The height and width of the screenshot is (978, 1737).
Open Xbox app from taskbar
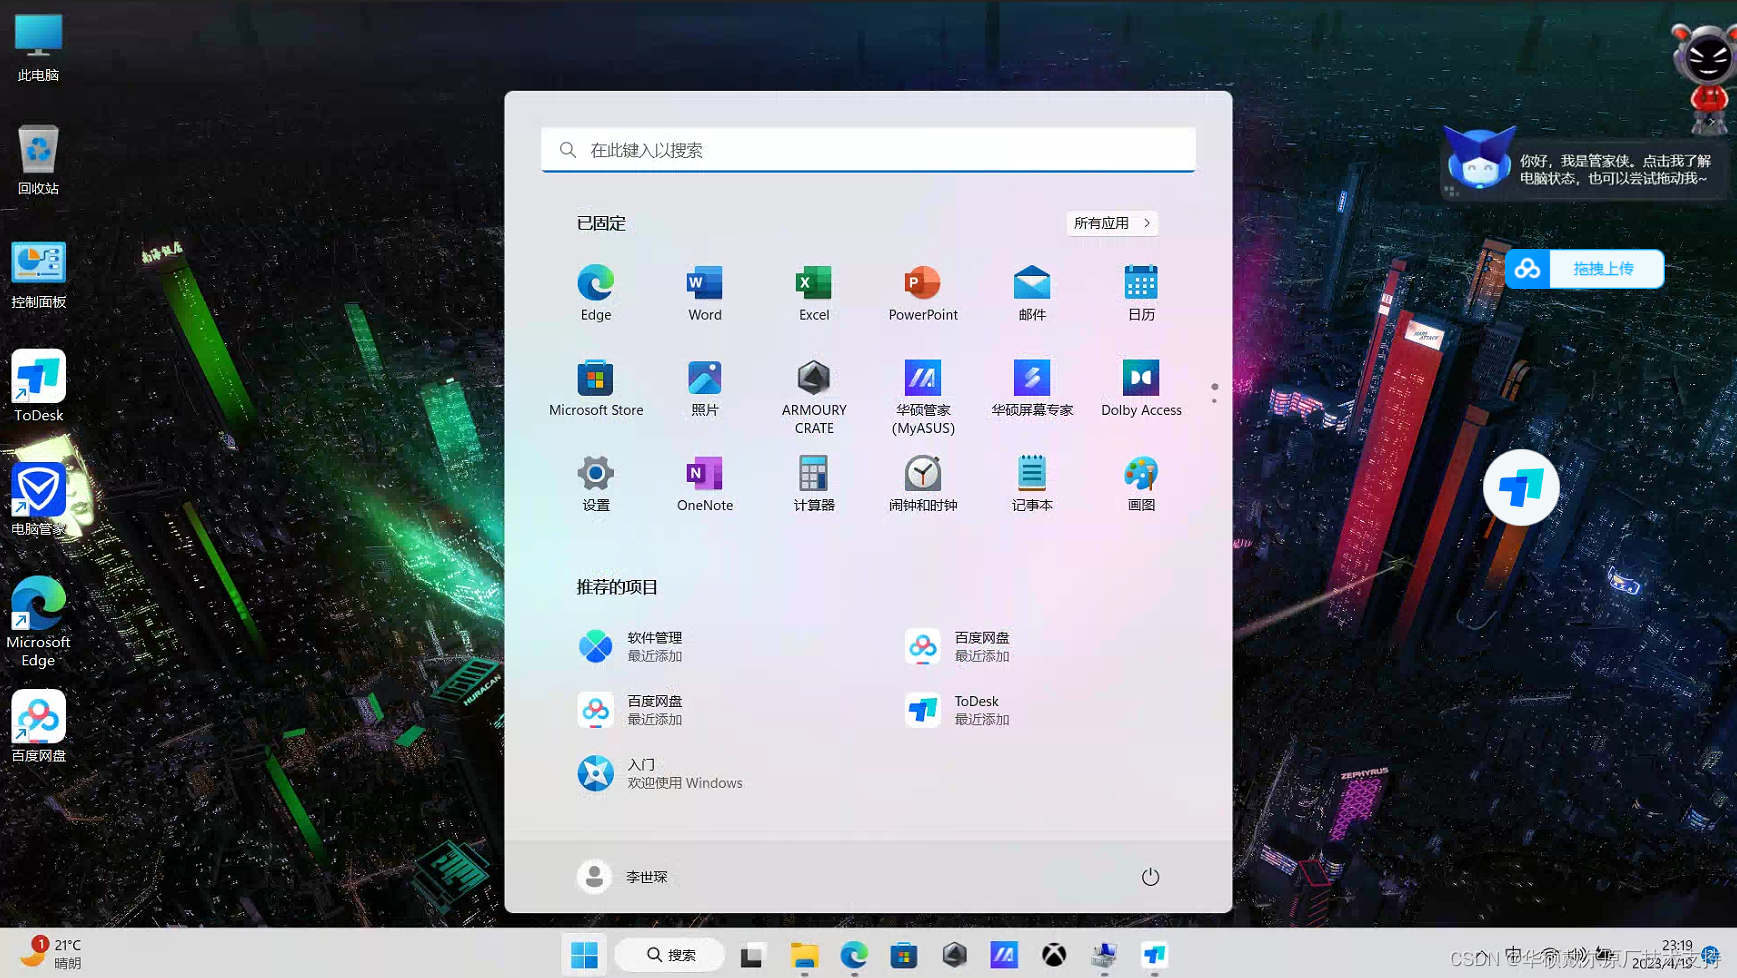click(x=1054, y=955)
